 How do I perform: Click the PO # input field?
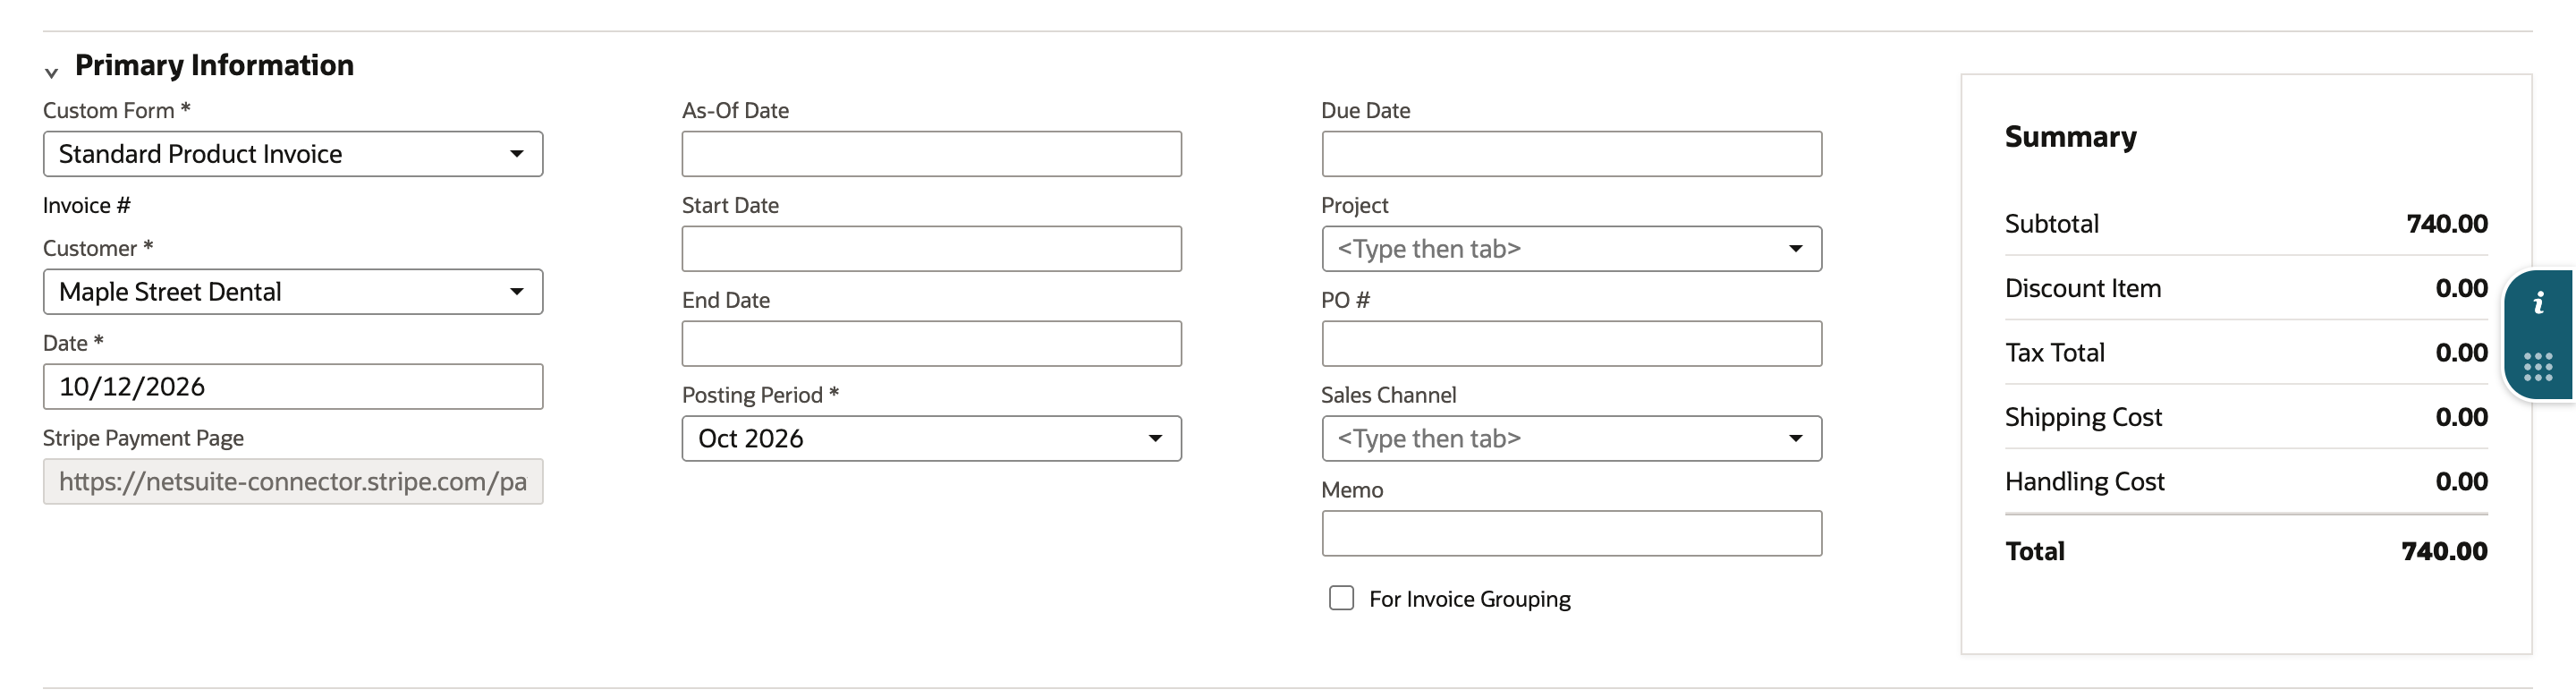(x=1571, y=344)
